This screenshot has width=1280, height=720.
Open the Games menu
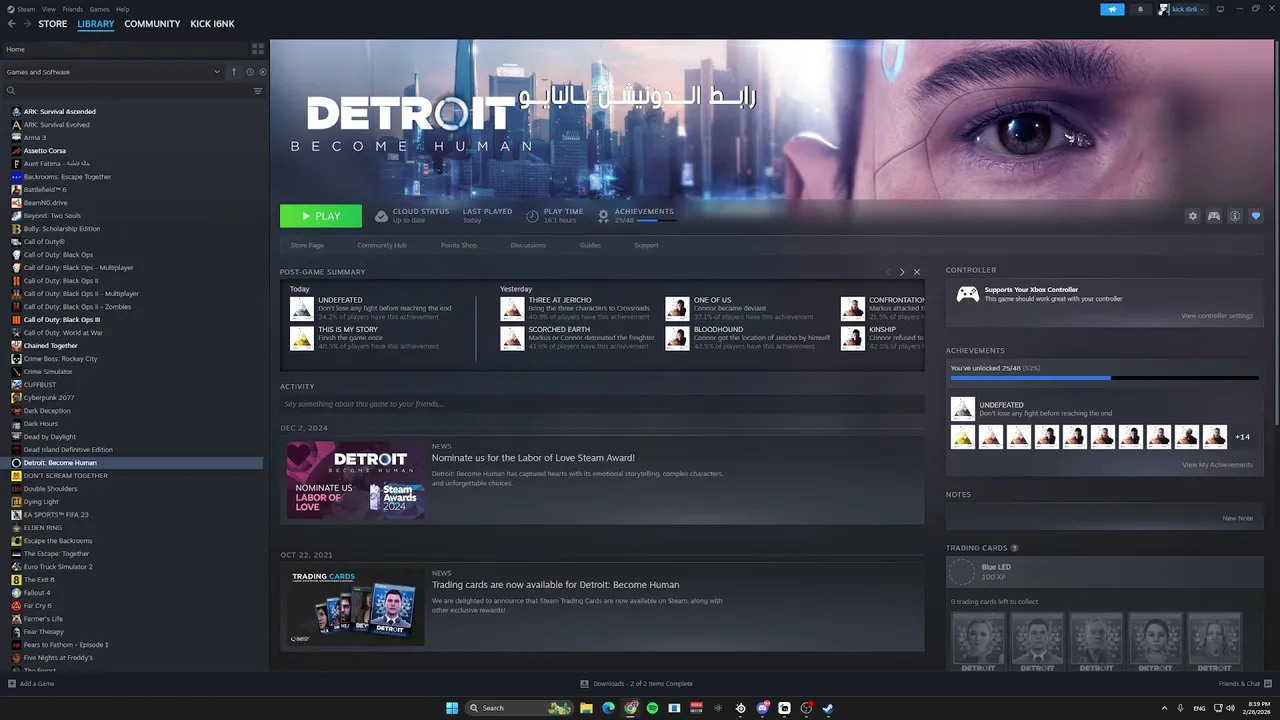[x=99, y=9]
